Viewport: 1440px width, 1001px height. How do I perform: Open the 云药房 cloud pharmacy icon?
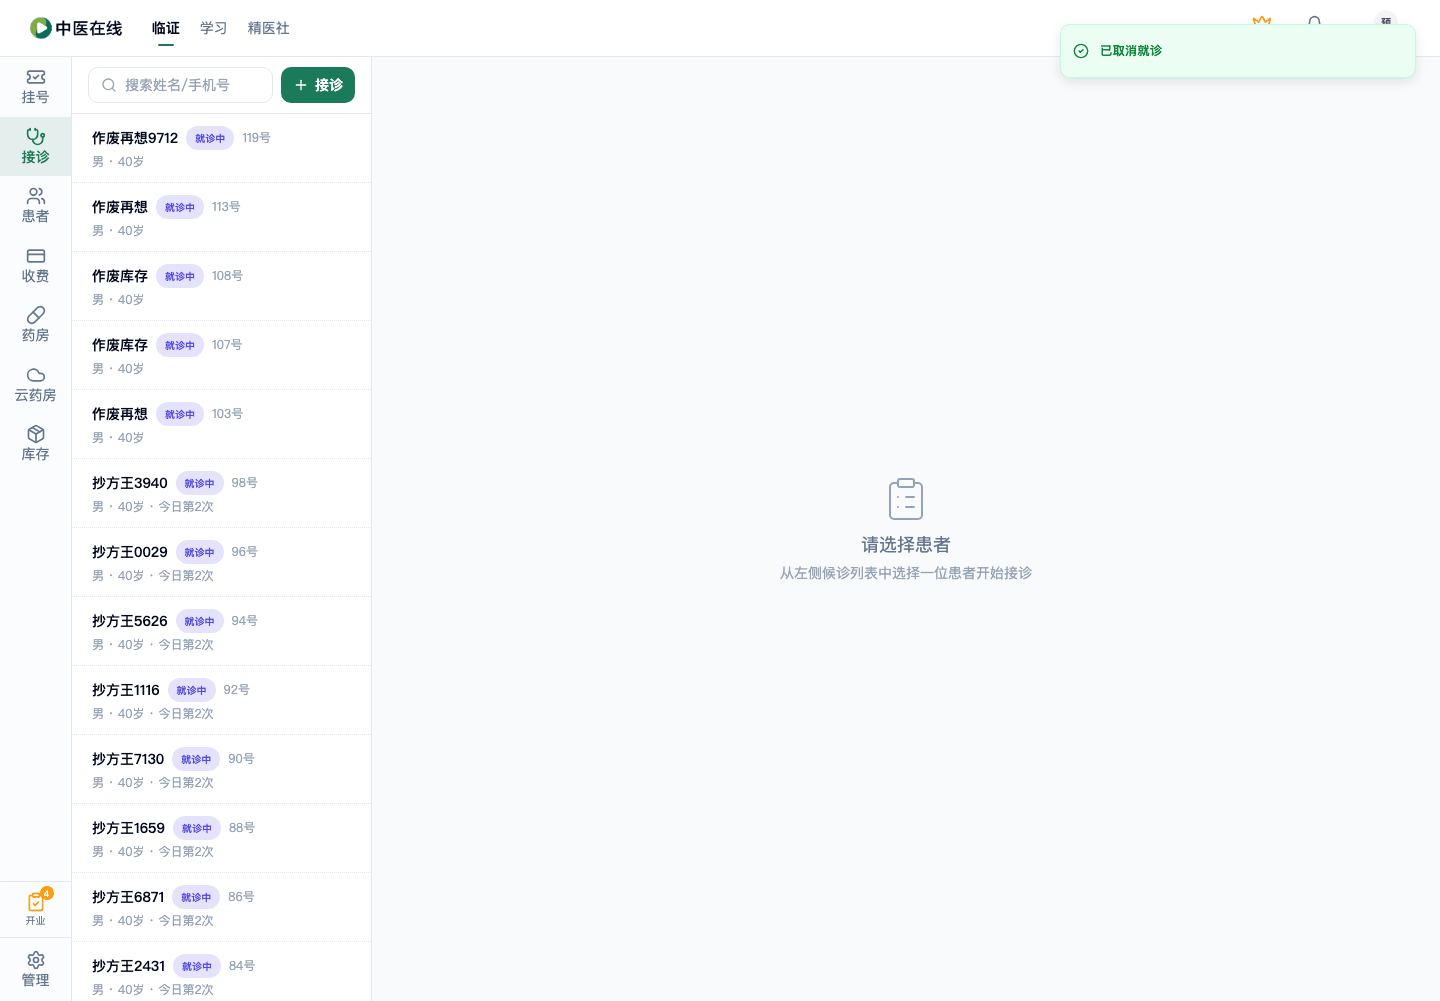tap(35, 385)
